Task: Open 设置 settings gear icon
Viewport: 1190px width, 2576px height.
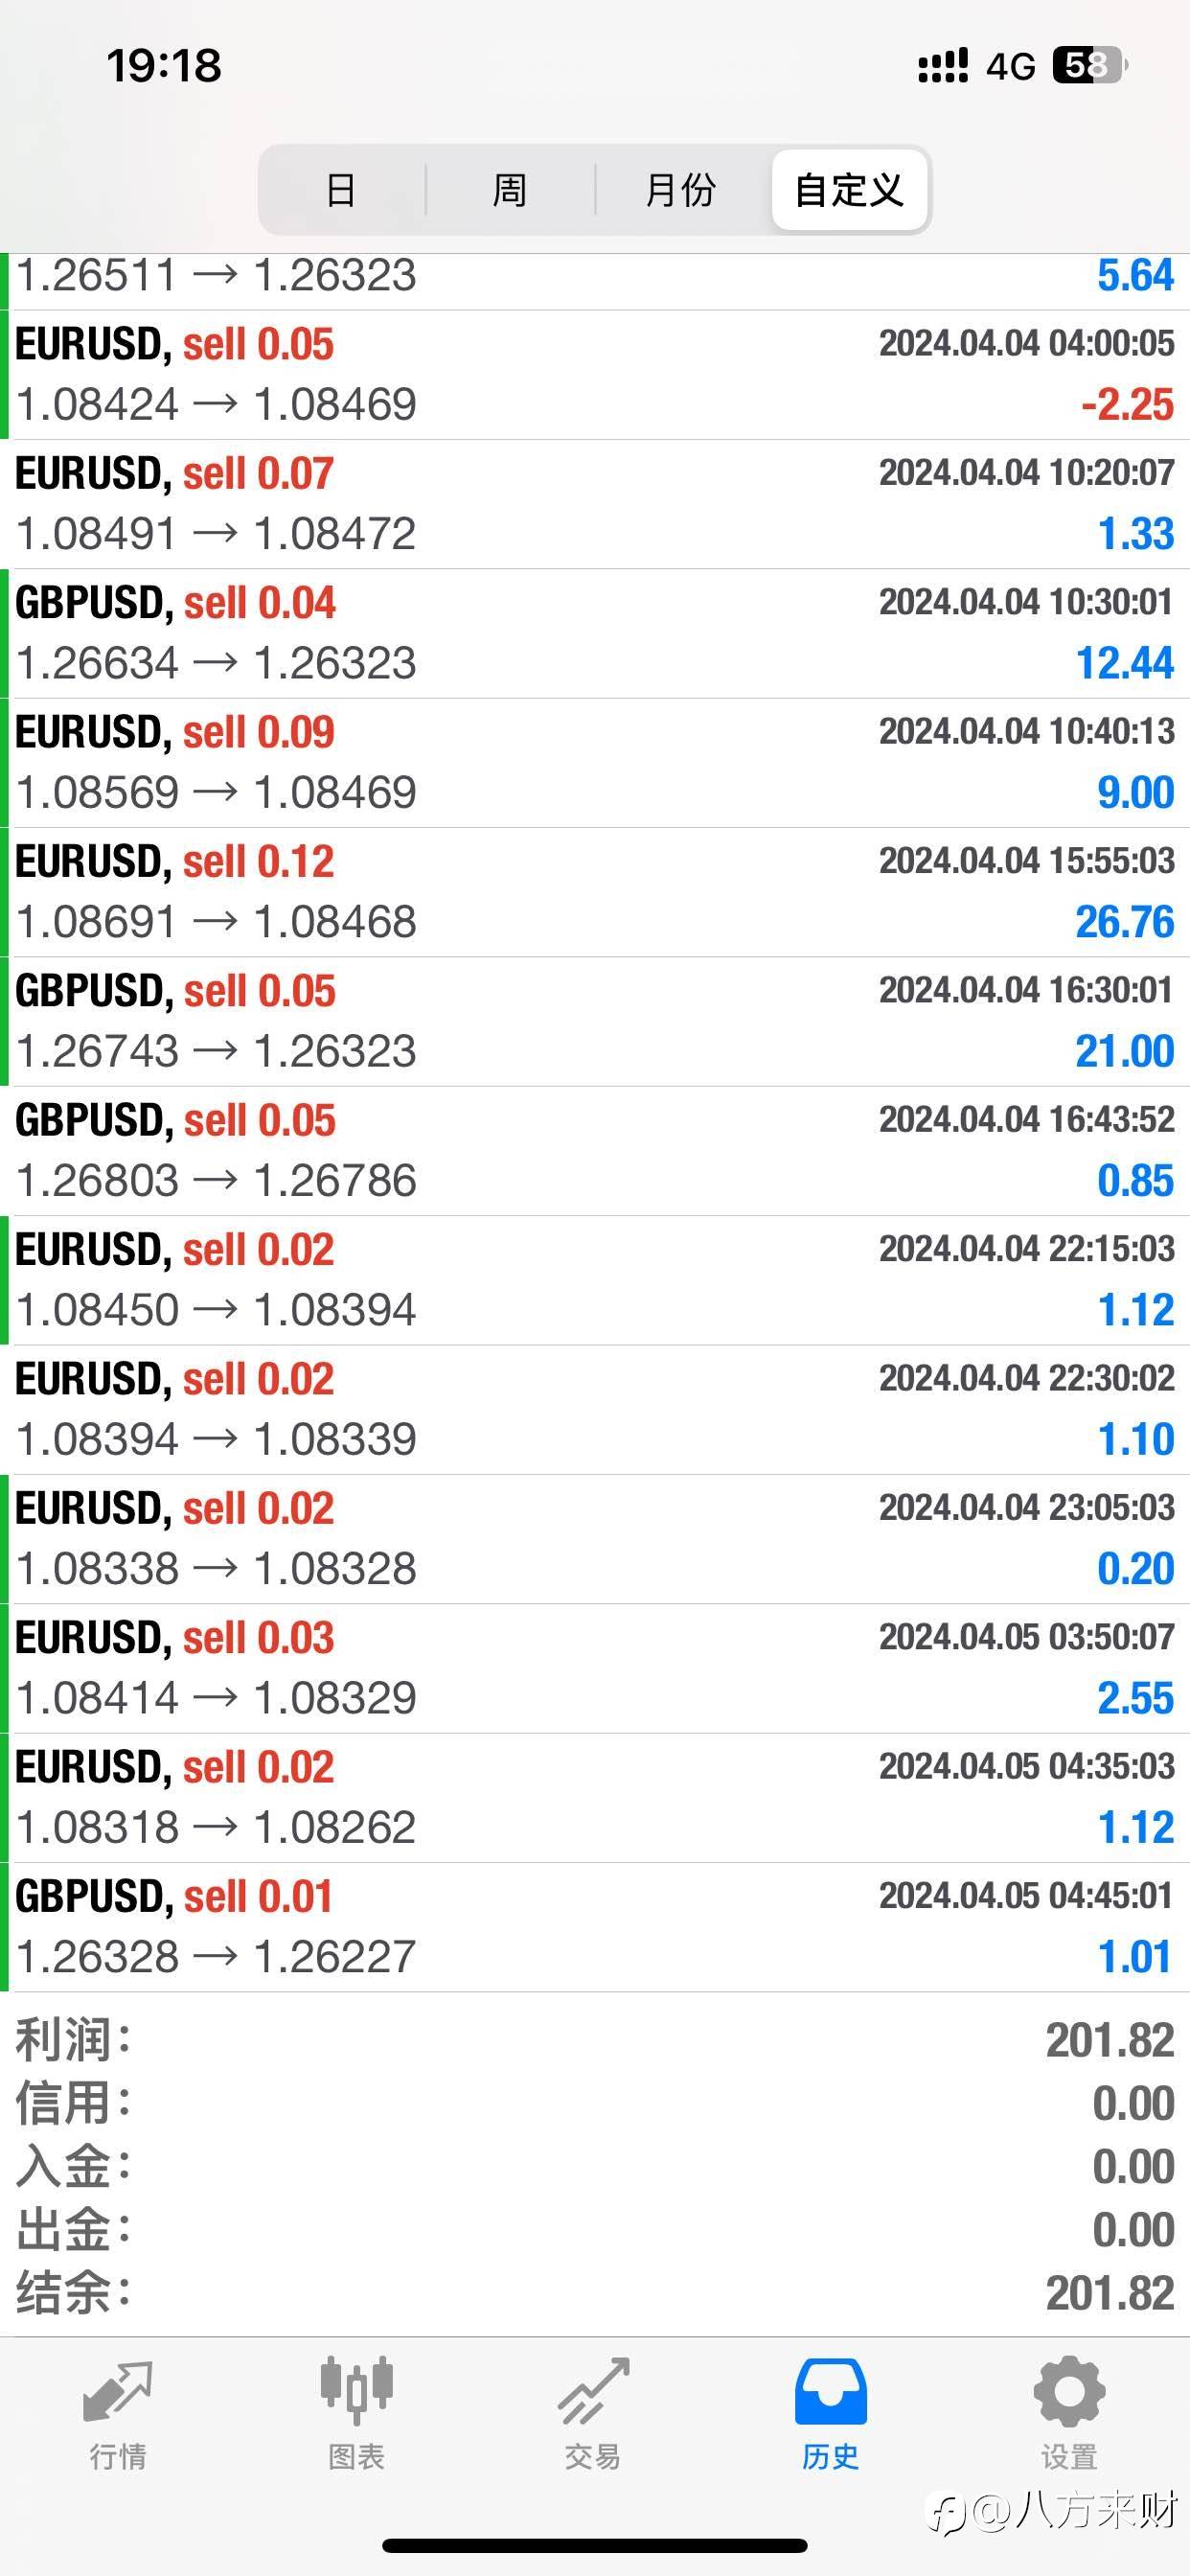Action: click(x=1068, y=2392)
